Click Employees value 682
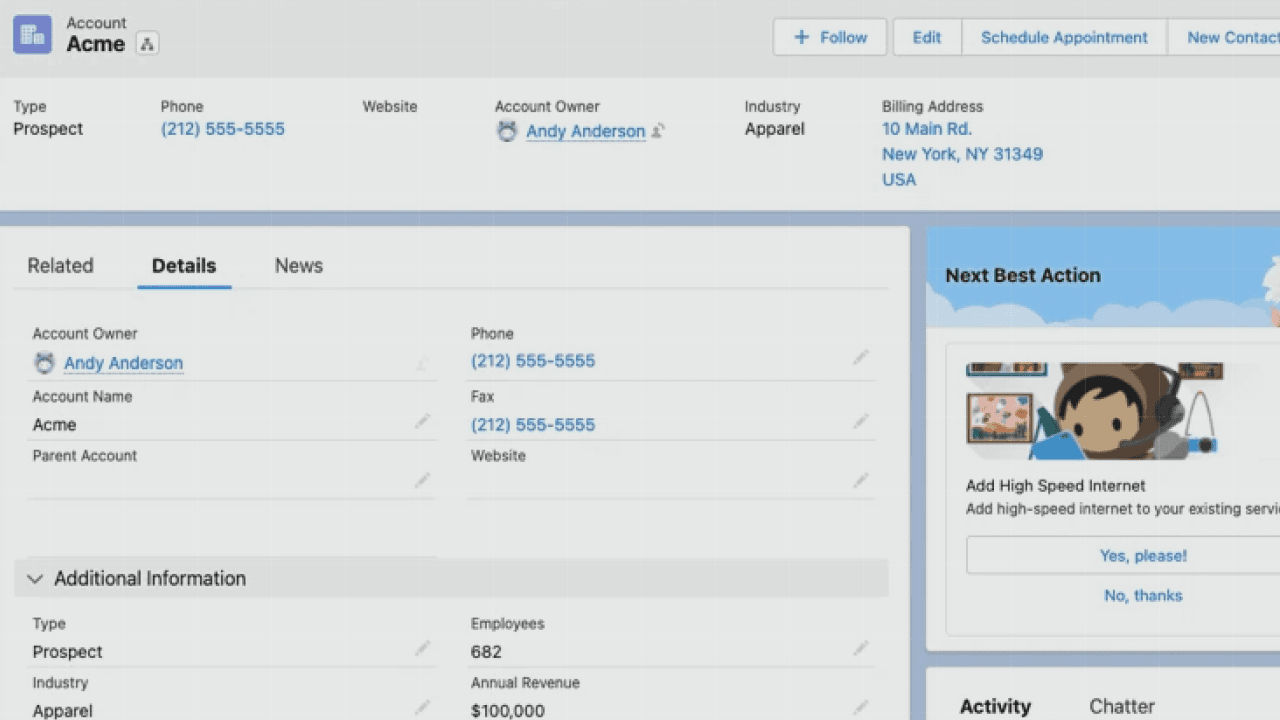The image size is (1280, 720). click(x=486, y=652)
